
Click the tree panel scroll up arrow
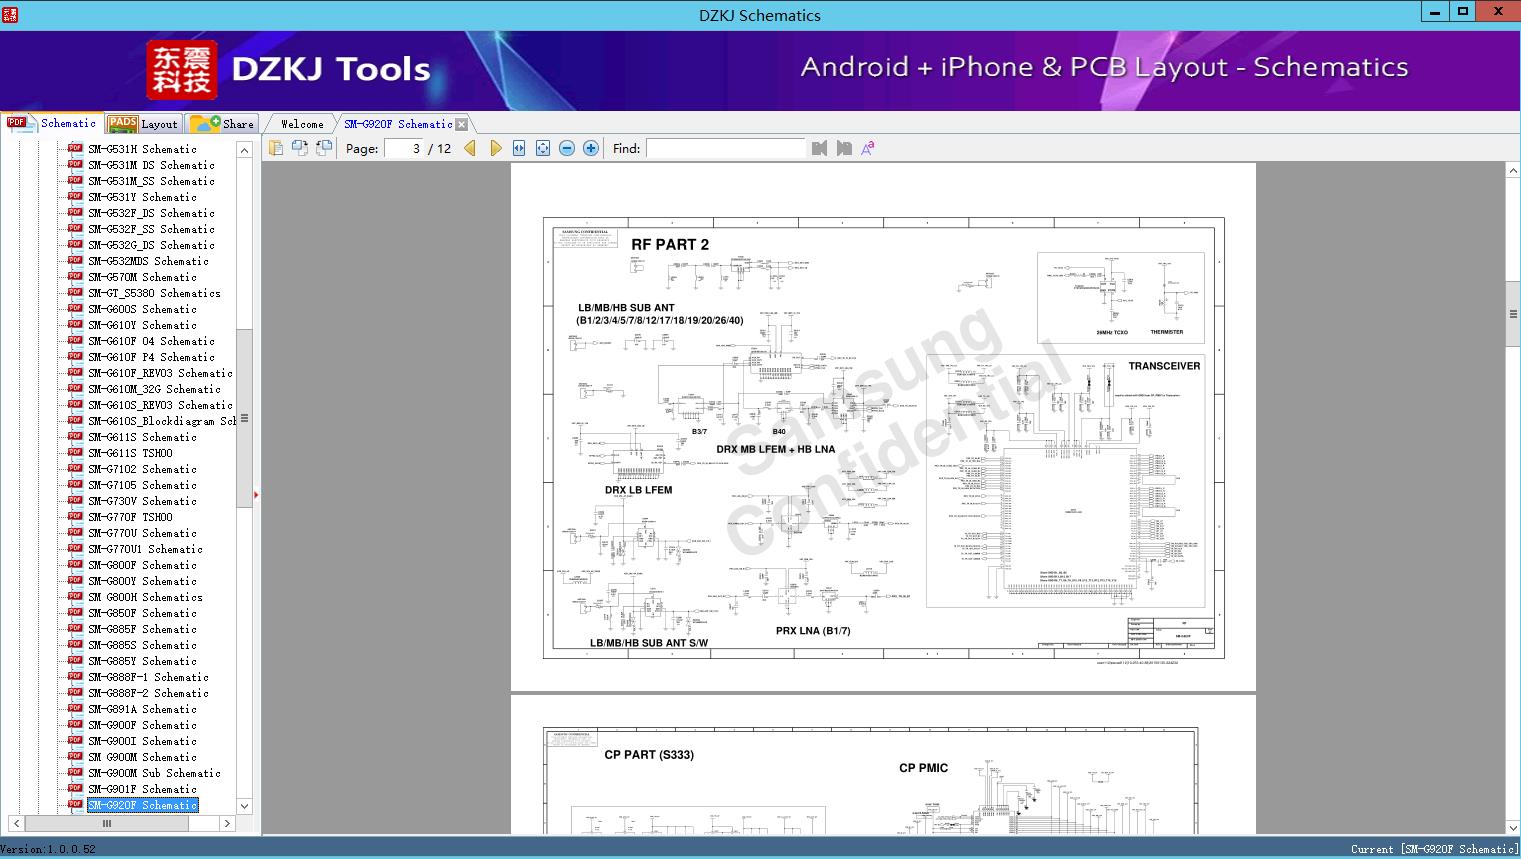point(244,150)
